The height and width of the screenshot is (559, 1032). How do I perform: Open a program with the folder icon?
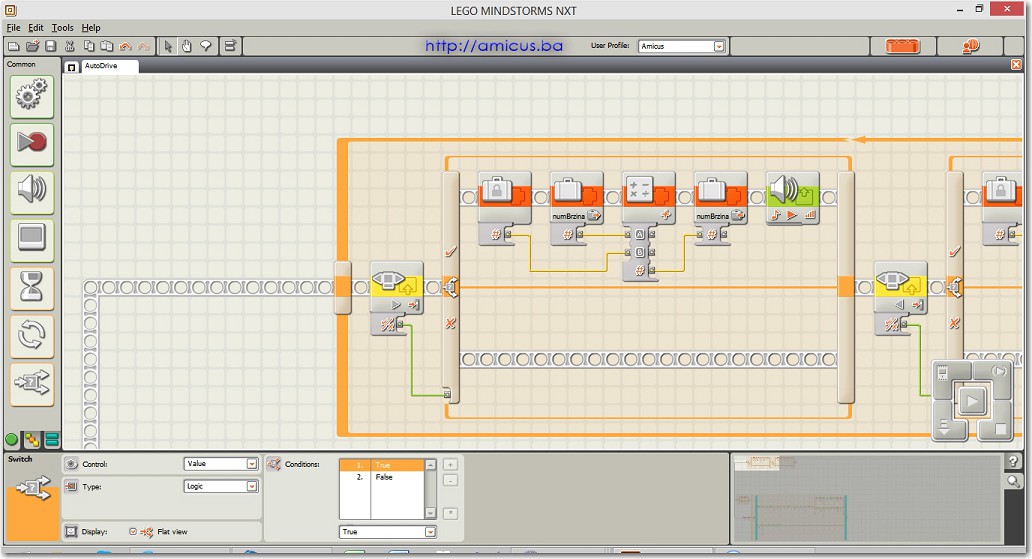point(32,46)
